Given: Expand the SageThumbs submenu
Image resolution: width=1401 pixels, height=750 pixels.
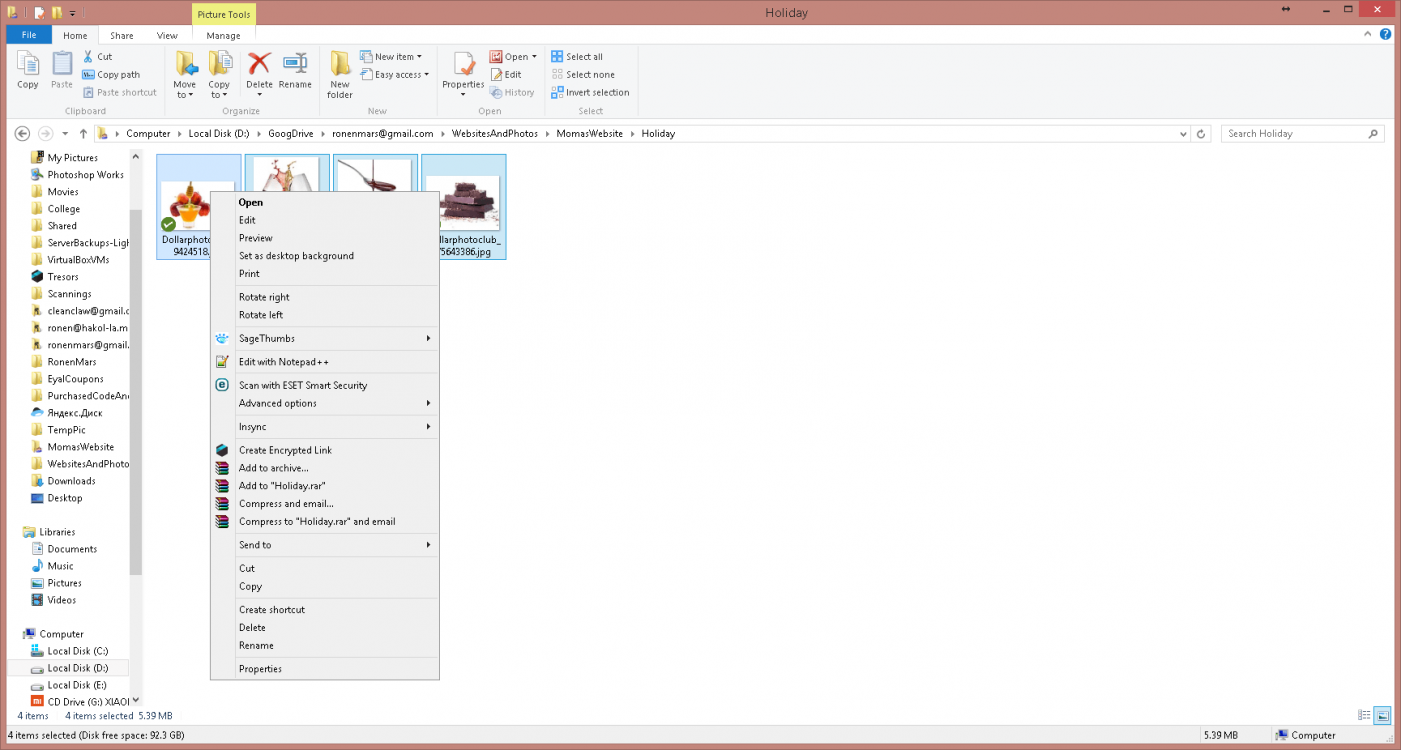Looking at the screenshot, I should click(429, 338).
